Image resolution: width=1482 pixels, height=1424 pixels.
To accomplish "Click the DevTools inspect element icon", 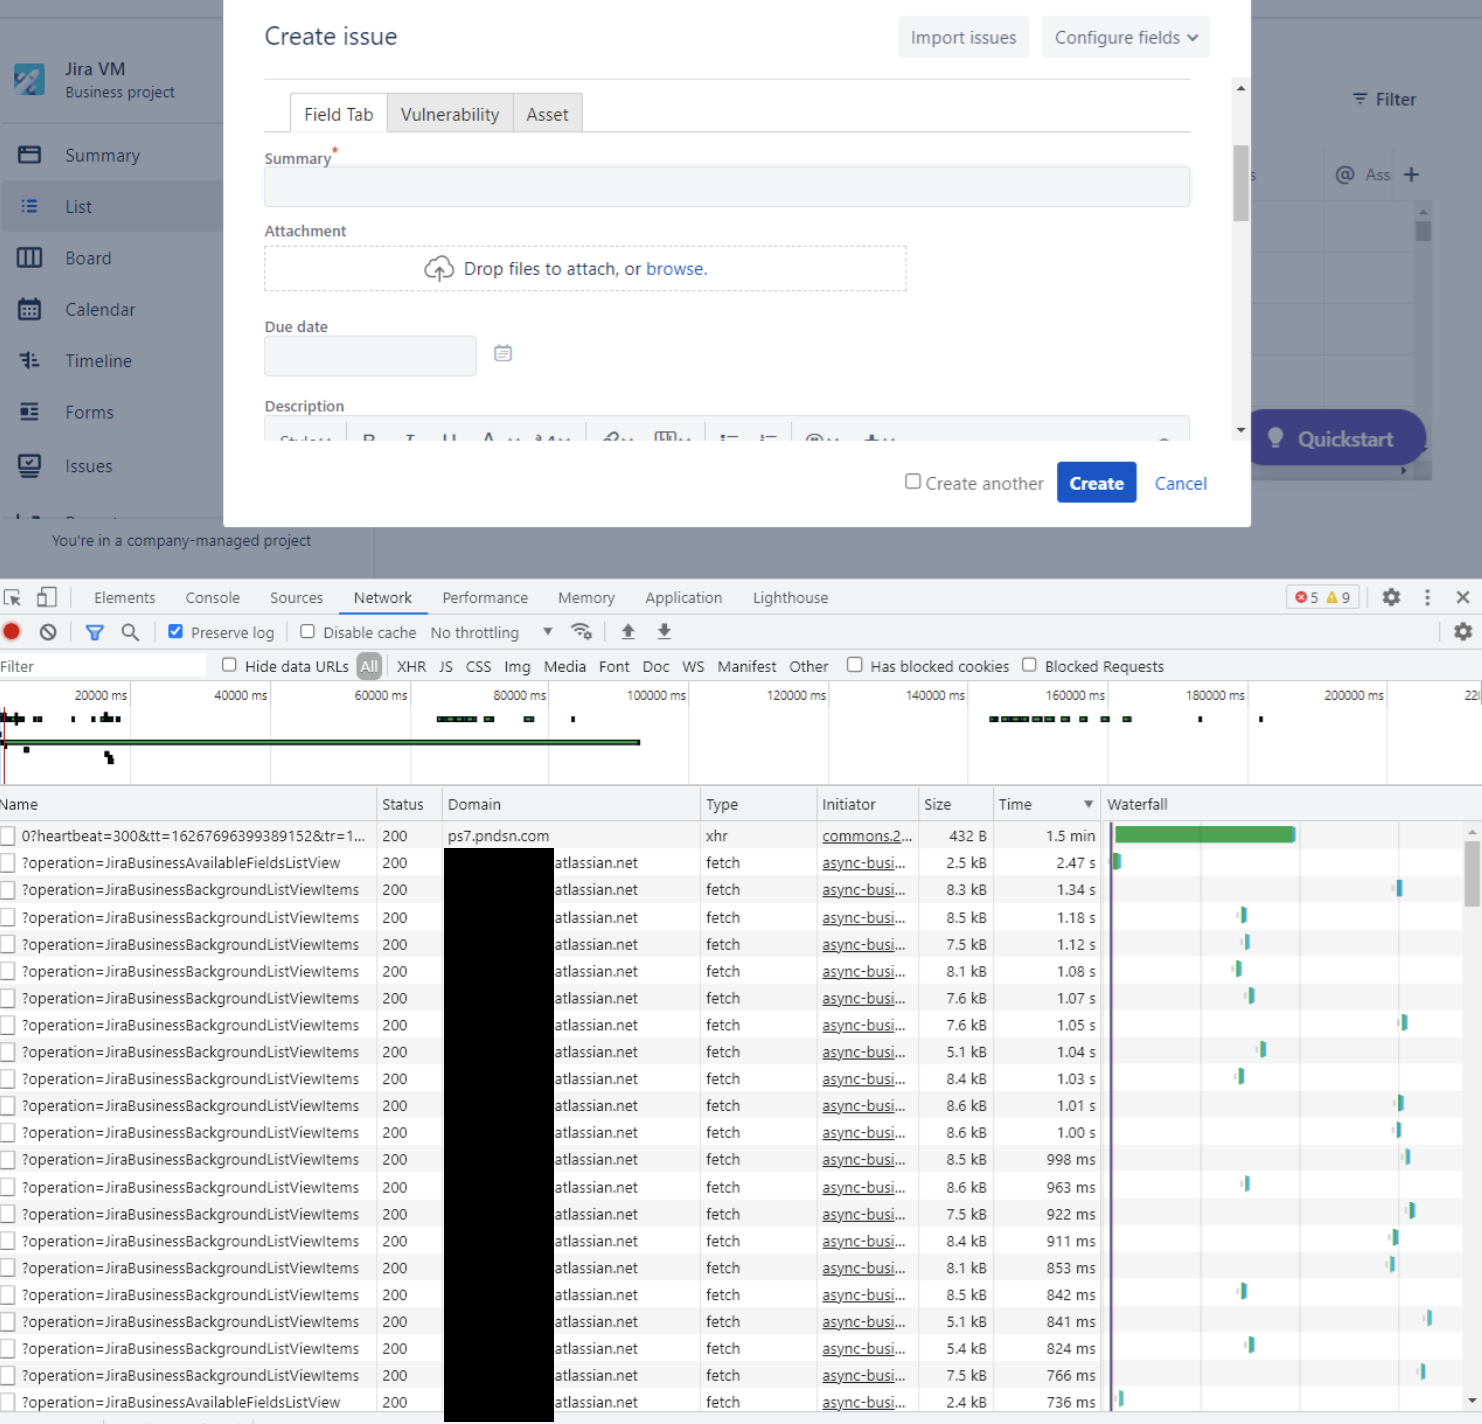I will [x=12, y=597].
